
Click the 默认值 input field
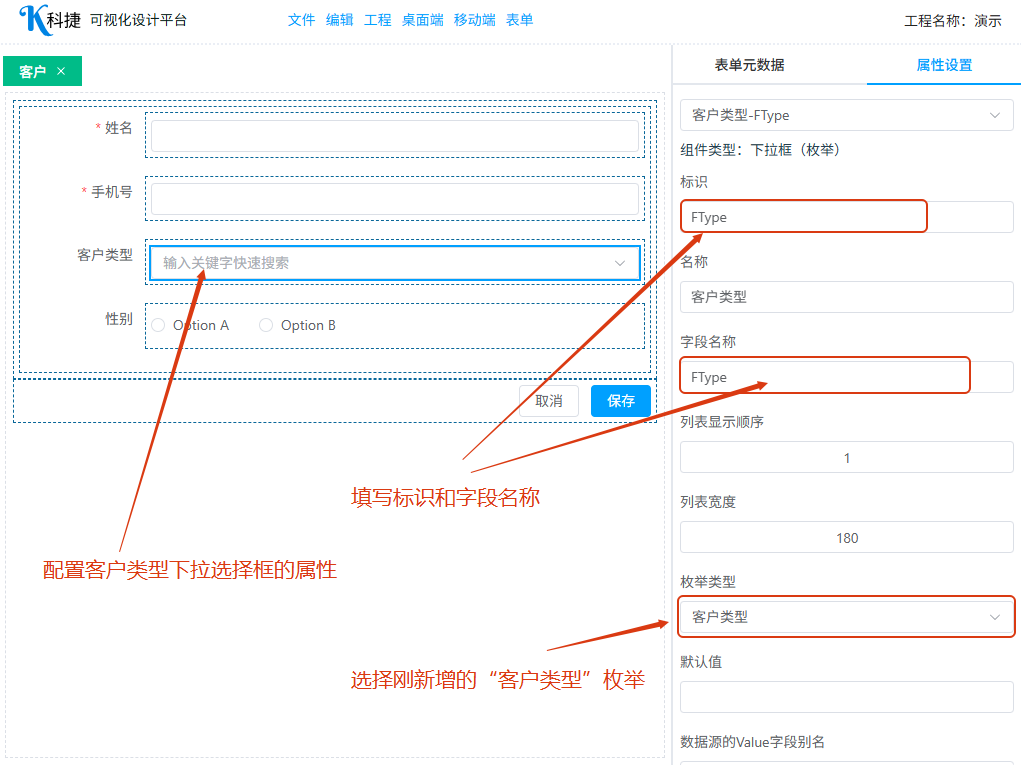tap(846, 697)
